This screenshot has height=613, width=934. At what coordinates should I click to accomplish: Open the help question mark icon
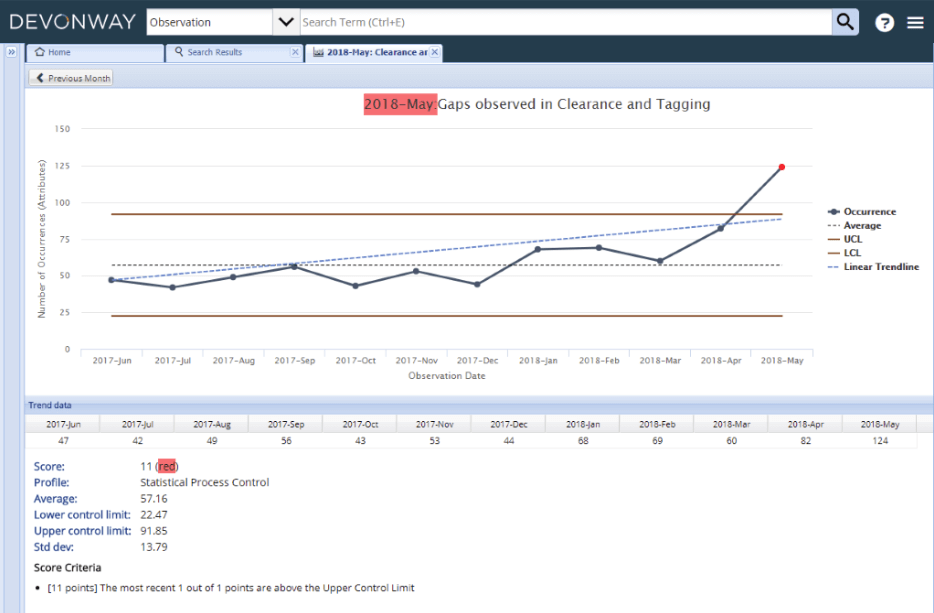[884, 23]
